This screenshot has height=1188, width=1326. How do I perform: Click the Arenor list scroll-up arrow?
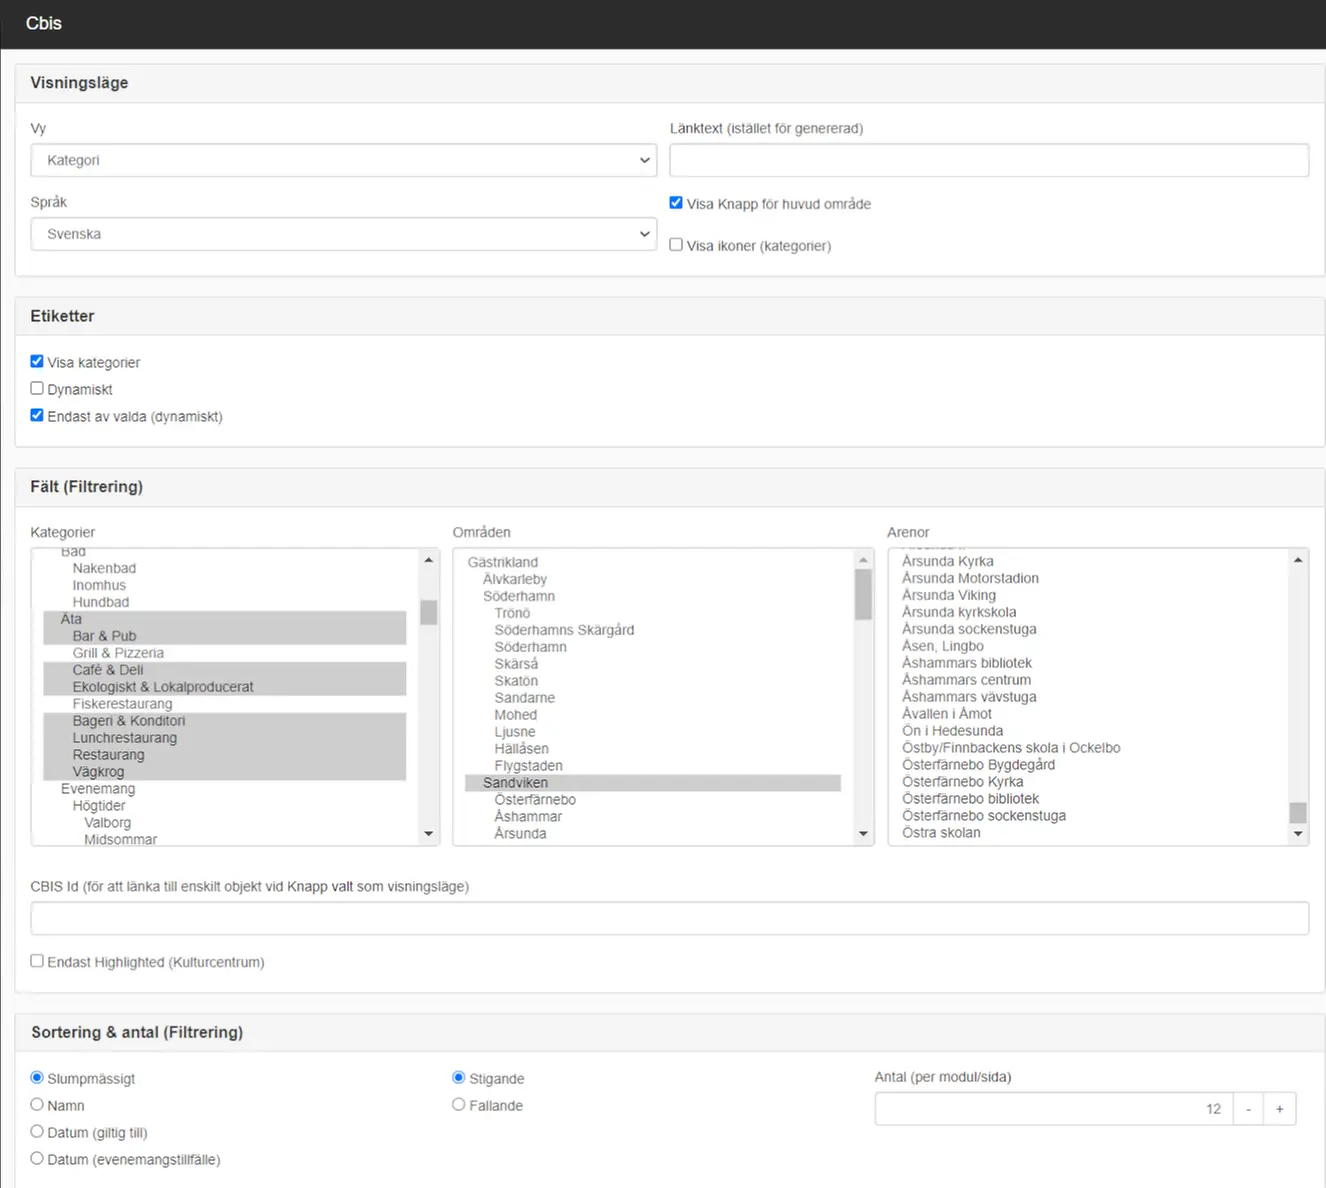[1298, 560]
